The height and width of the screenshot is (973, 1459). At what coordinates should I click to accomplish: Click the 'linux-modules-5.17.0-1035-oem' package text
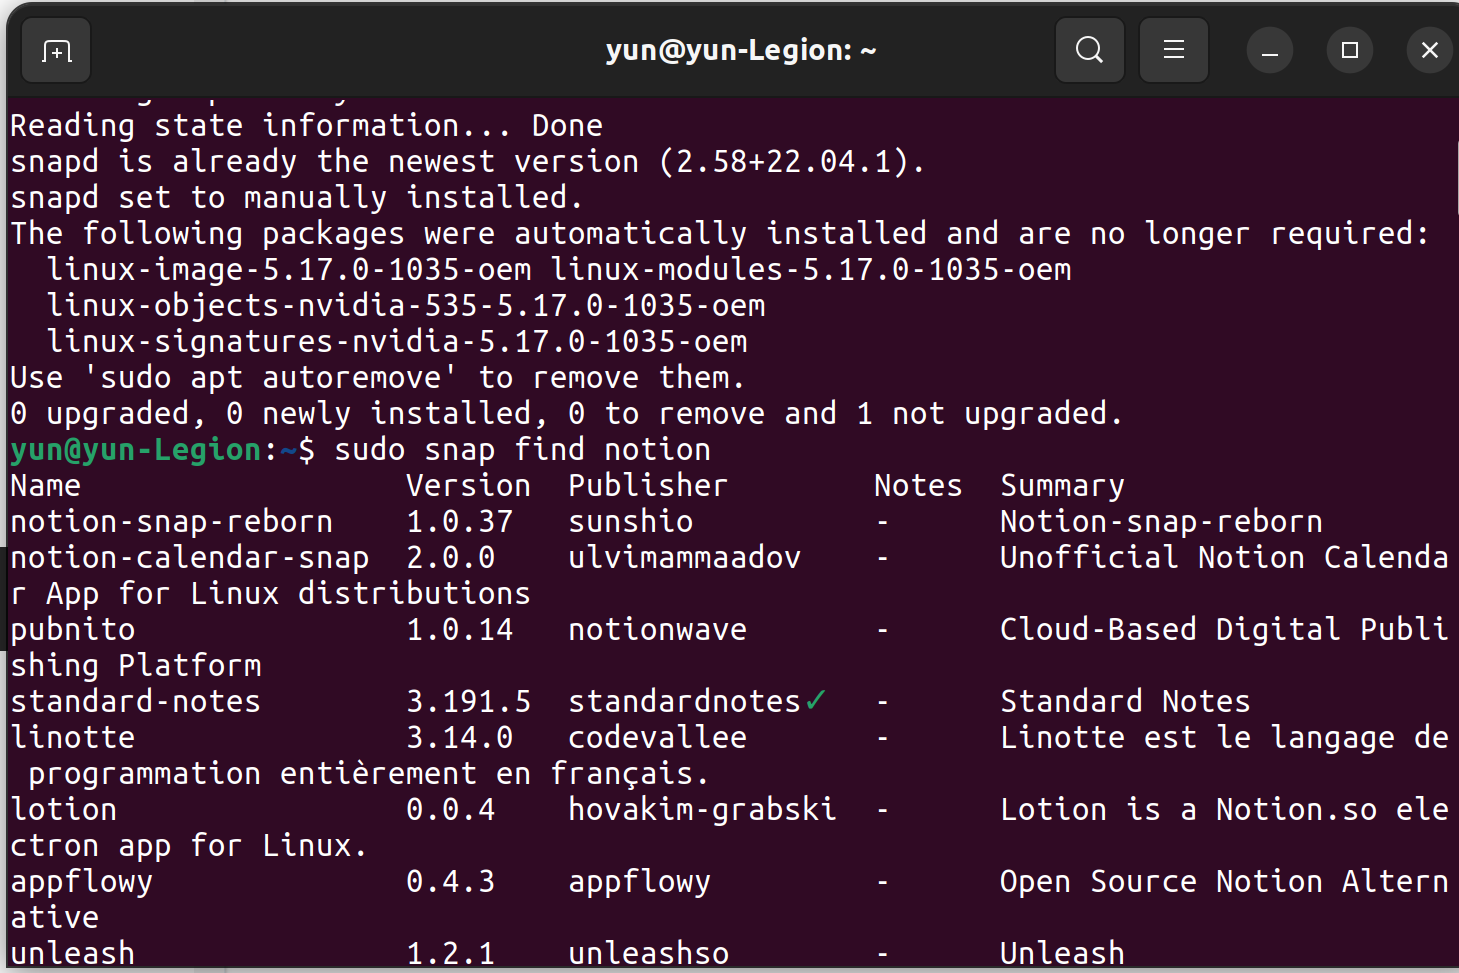click(811, 270)
